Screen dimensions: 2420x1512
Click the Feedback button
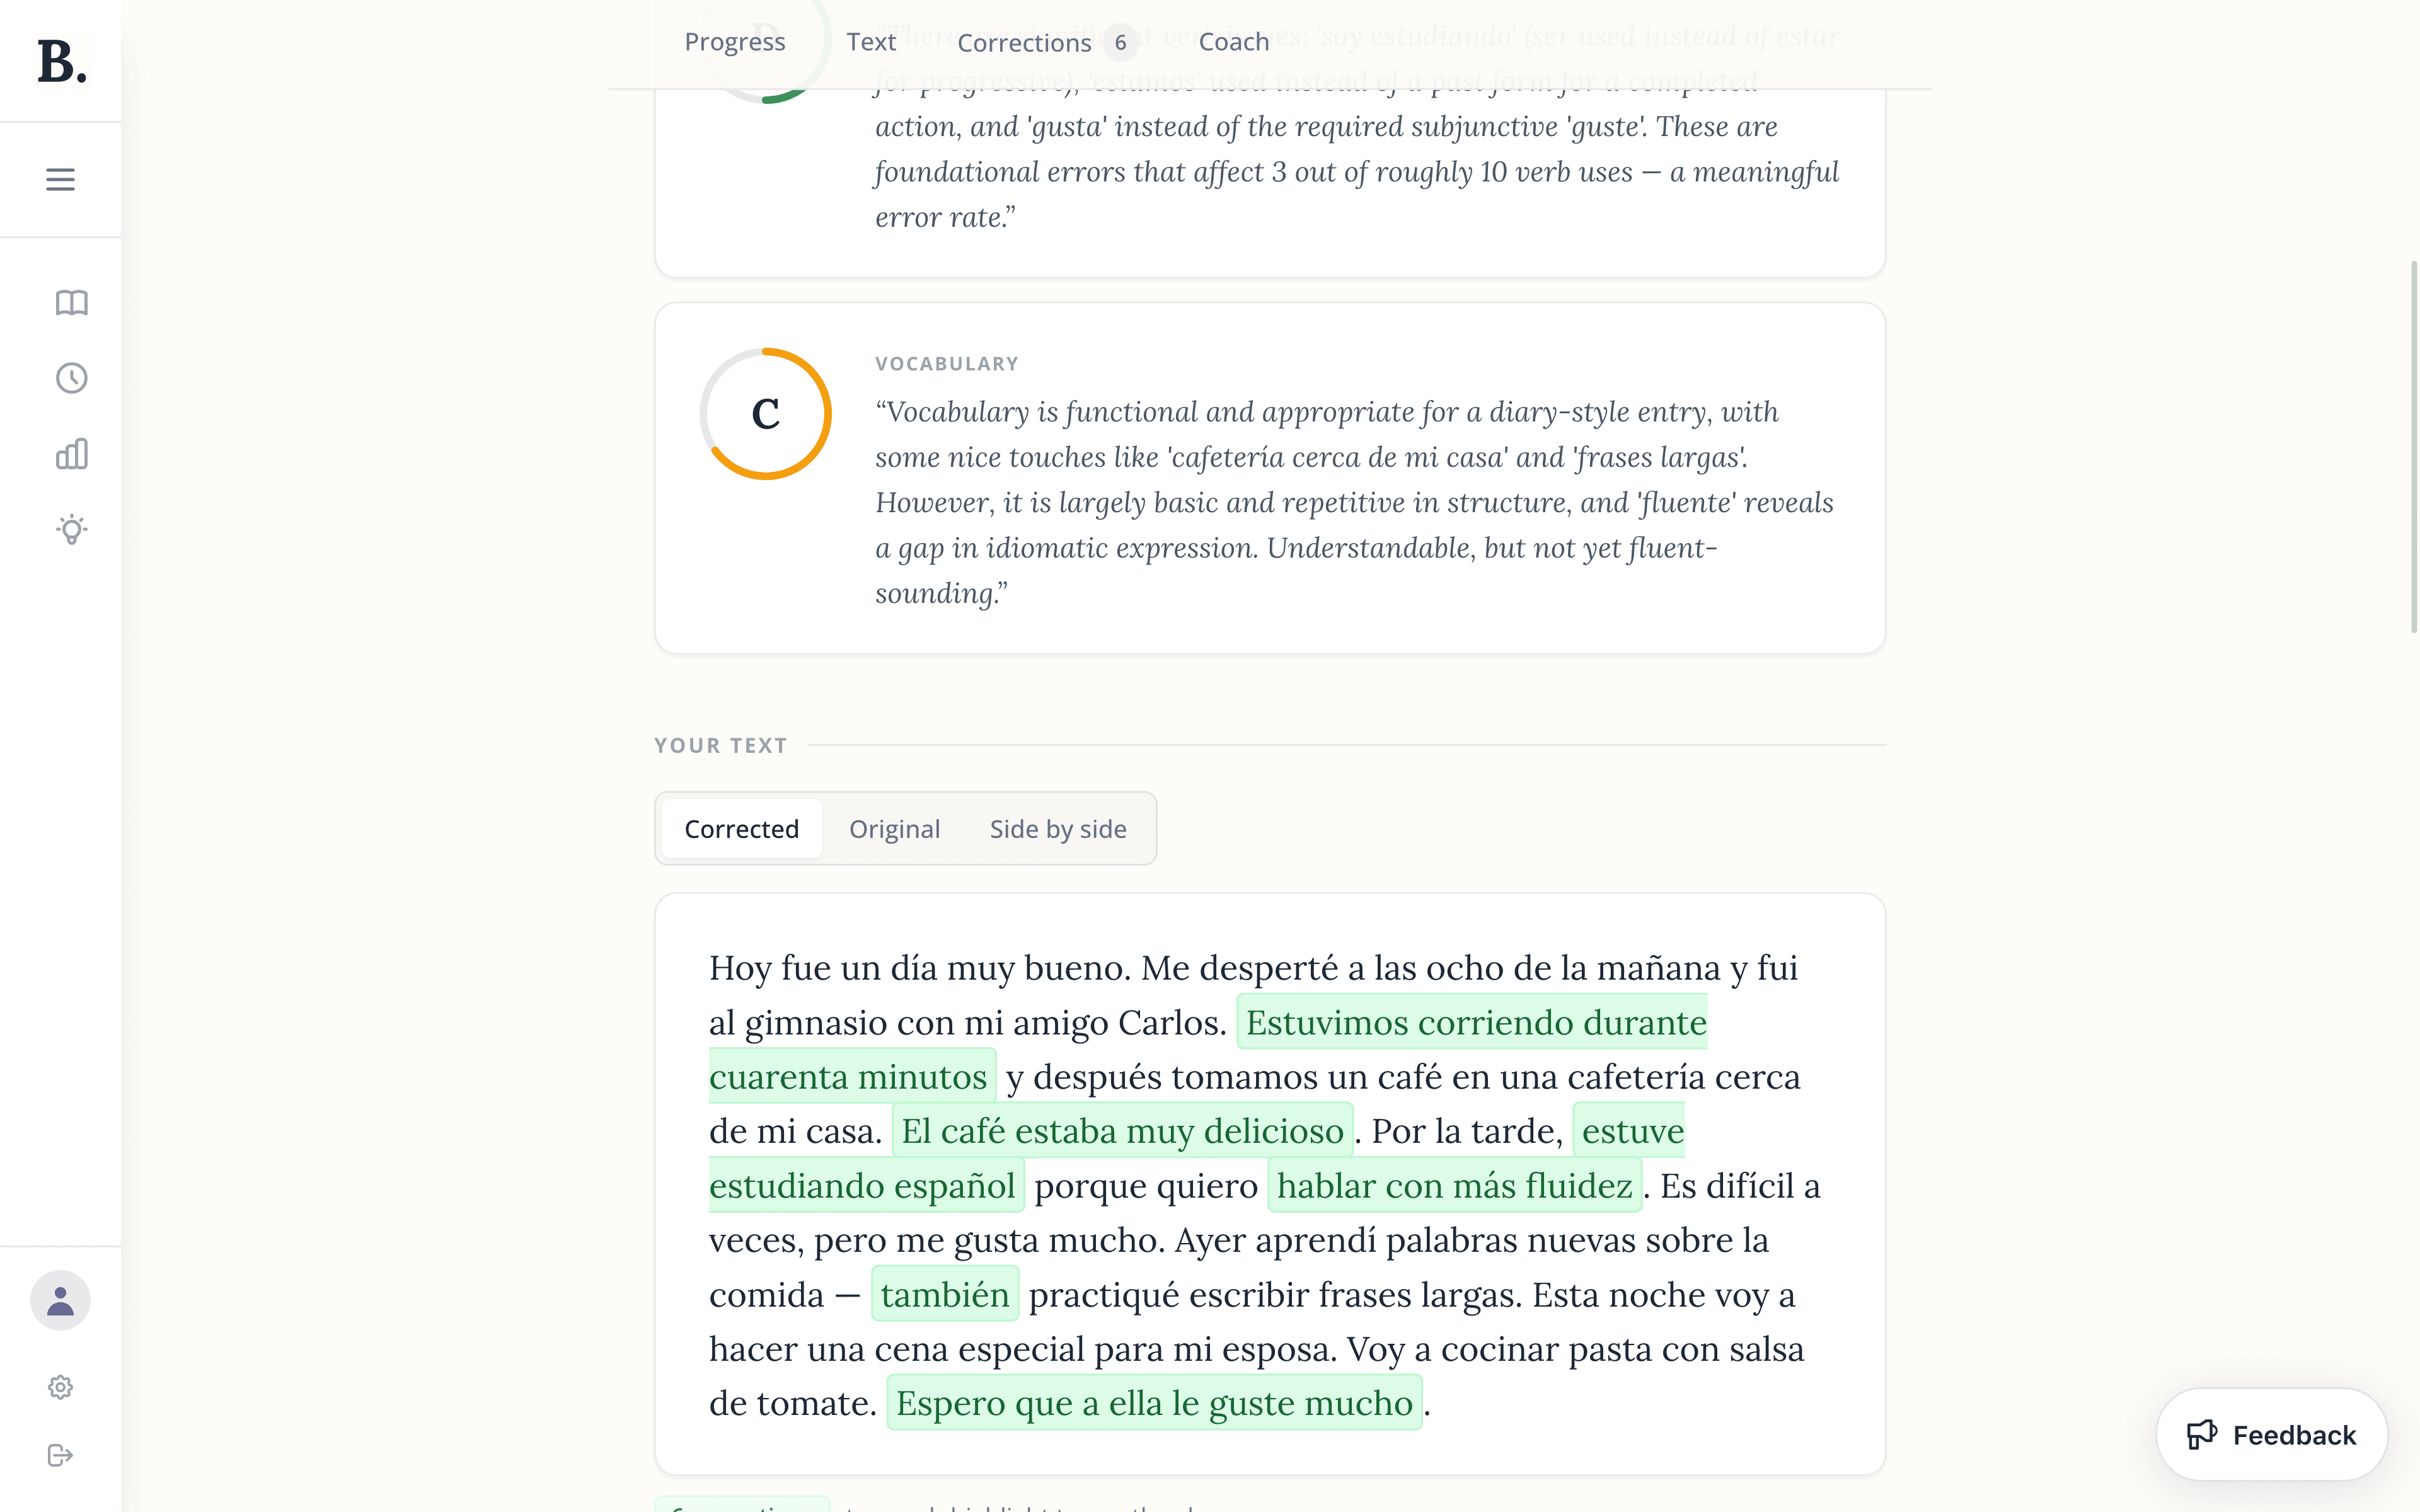pos(2272,1434)
